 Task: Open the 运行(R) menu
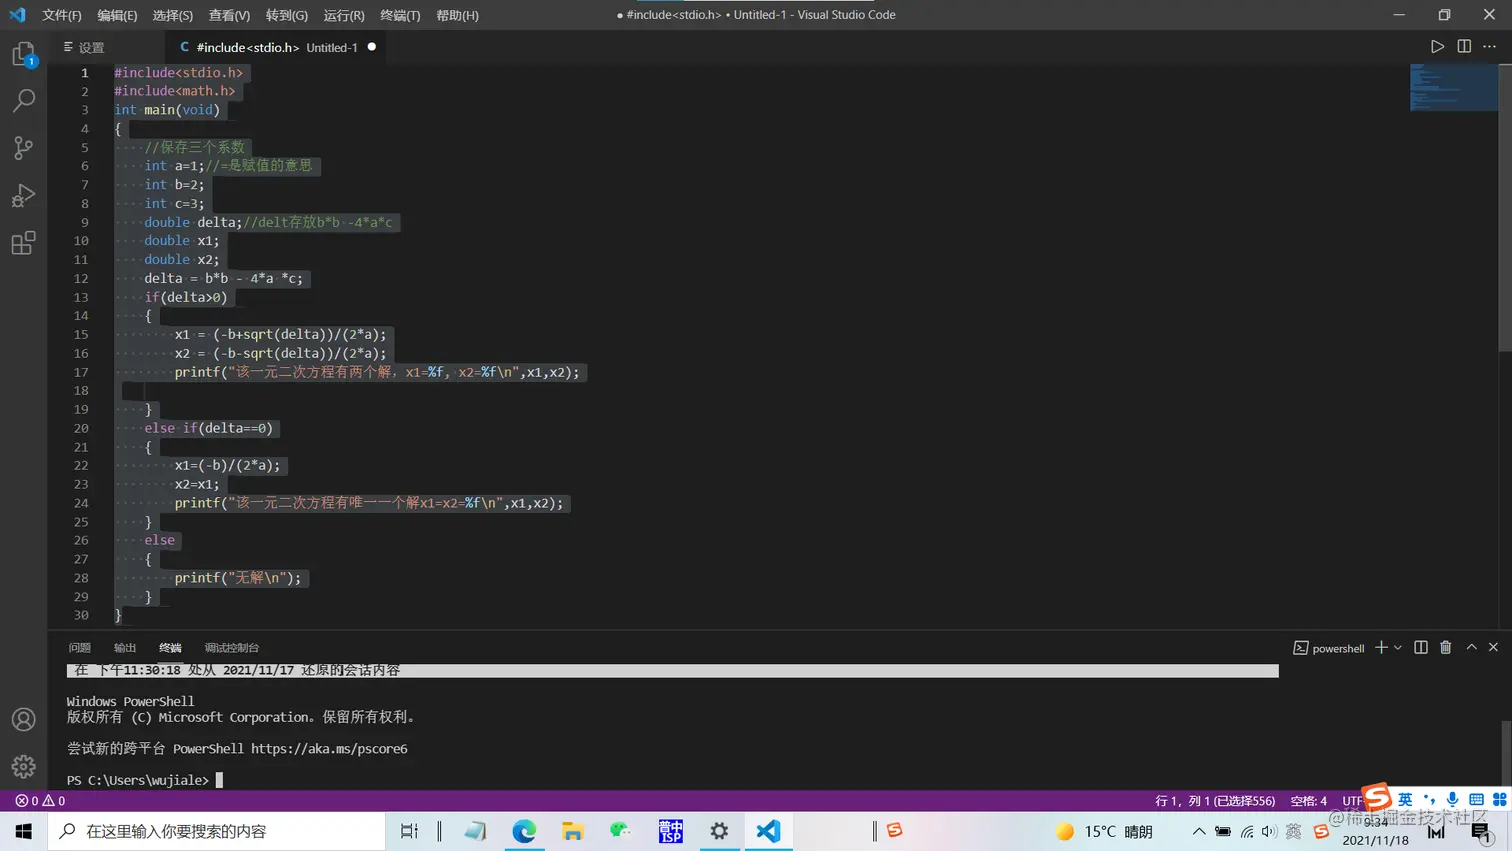pos(344,15)
